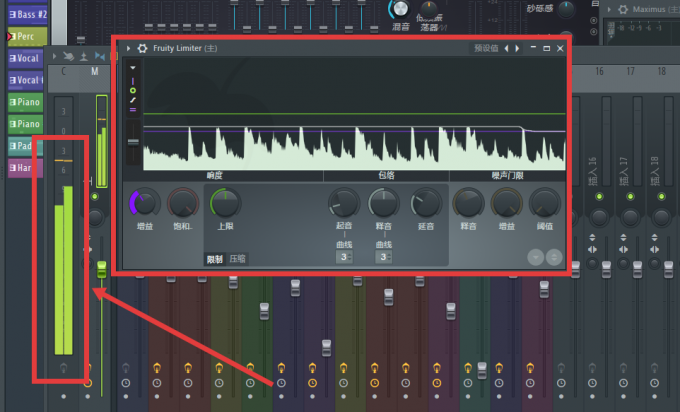
Task: Click the 上限 ceiling knob
Action: [x=226, y=203]
